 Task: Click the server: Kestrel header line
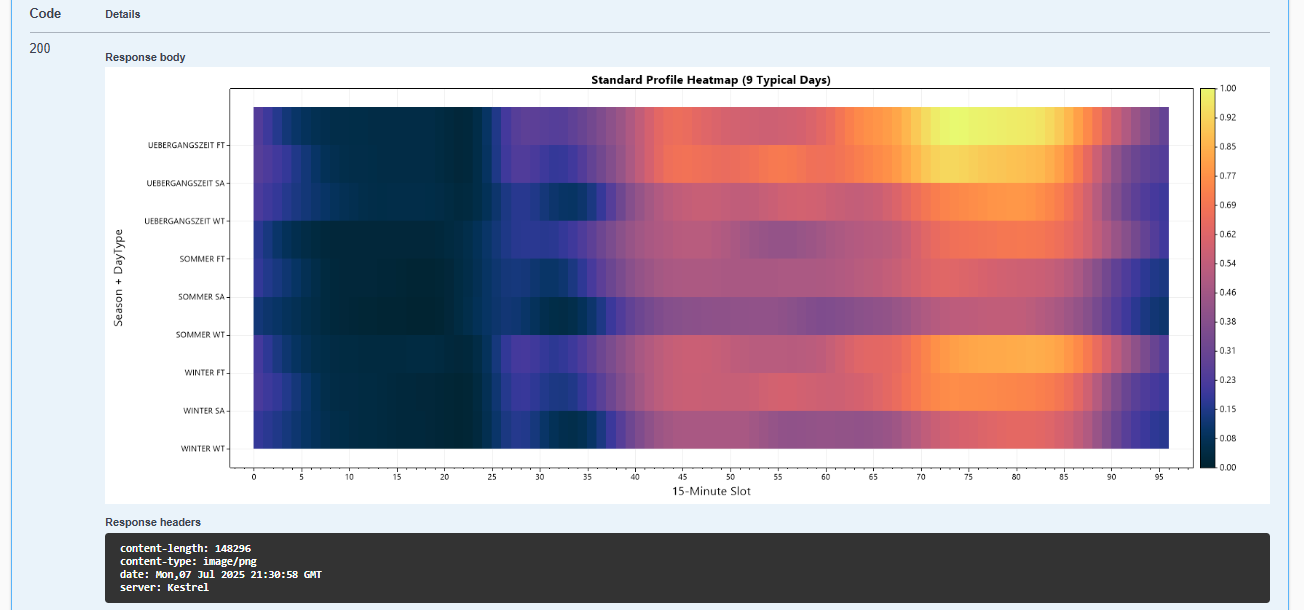tap(164, 588)
